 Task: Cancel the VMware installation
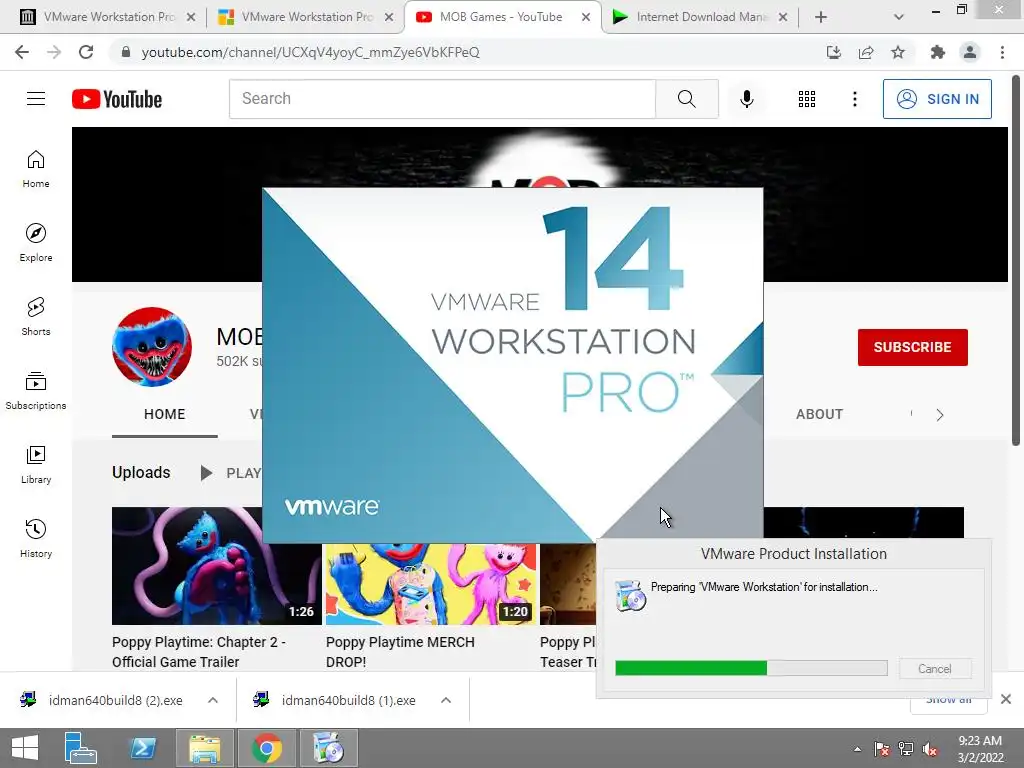(935, 669)
